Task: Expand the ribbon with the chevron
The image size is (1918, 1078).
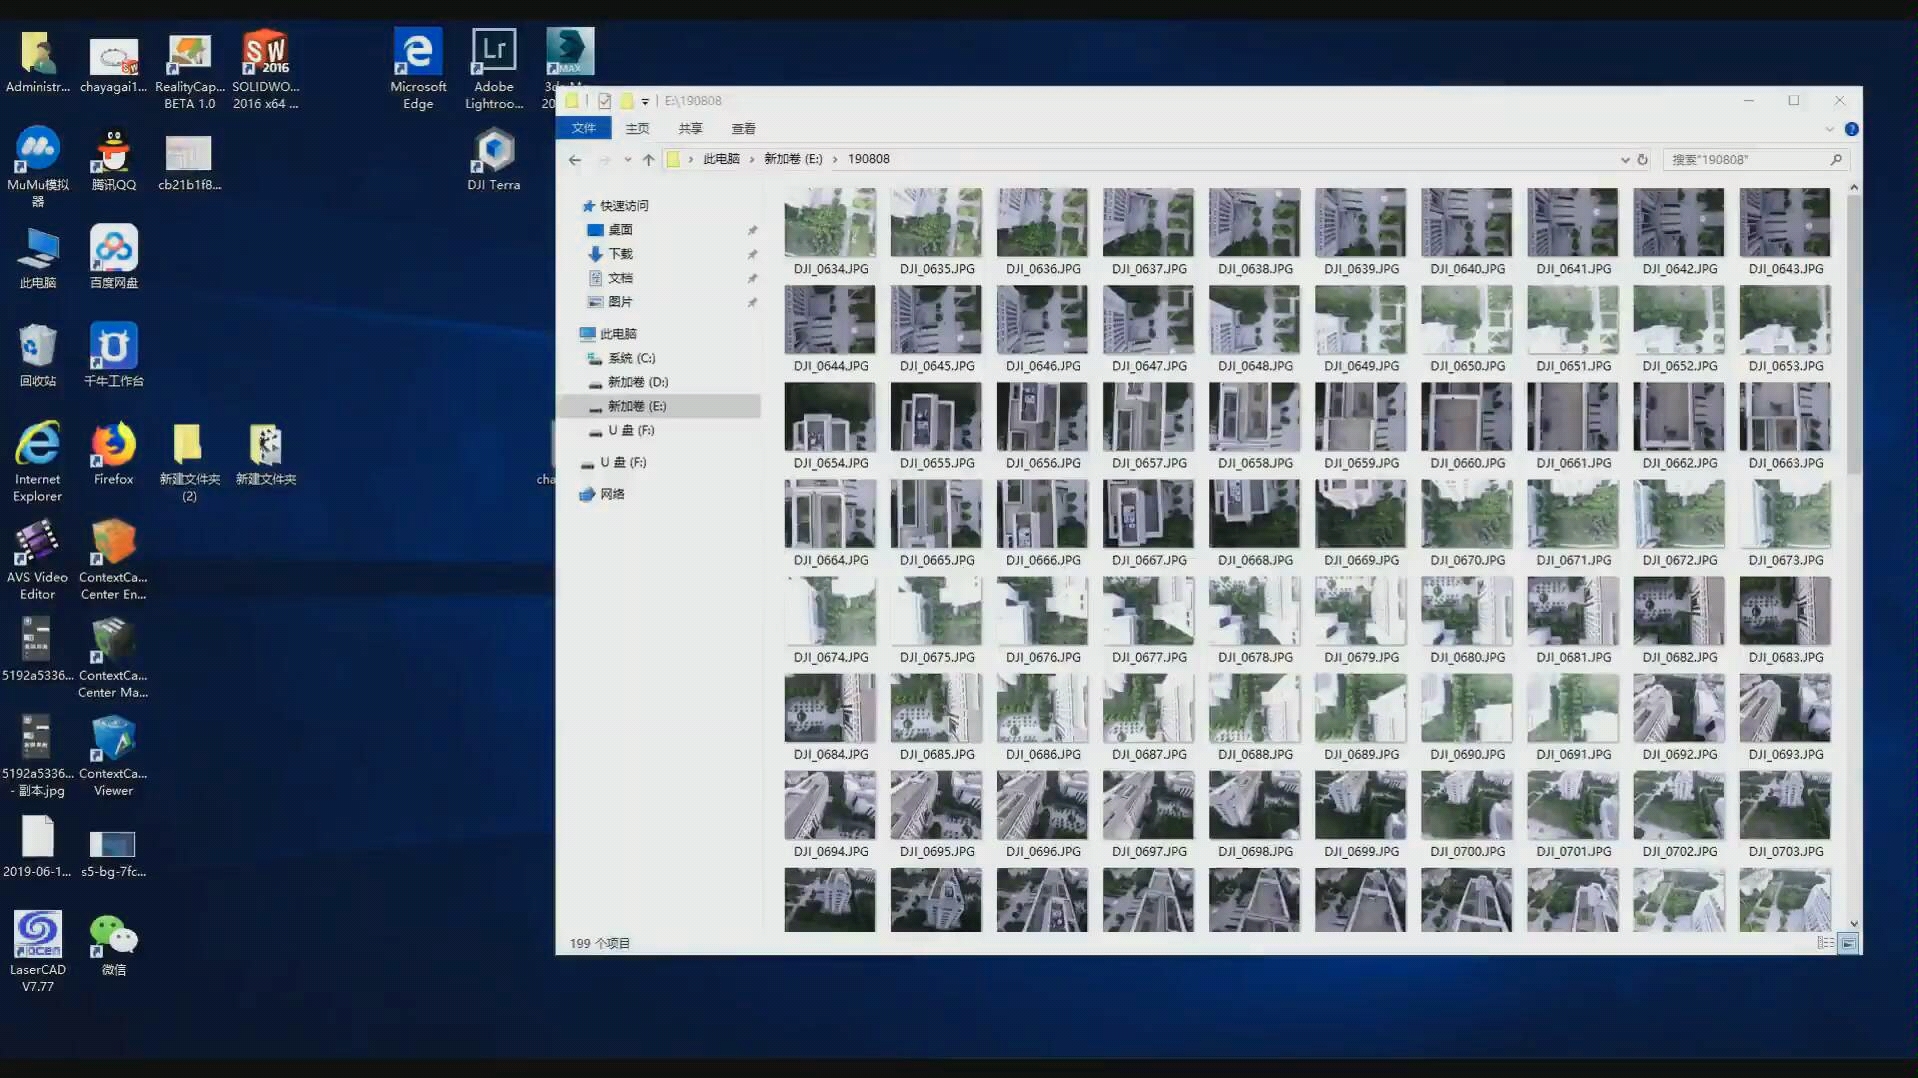Action: tap(1829, 129)
